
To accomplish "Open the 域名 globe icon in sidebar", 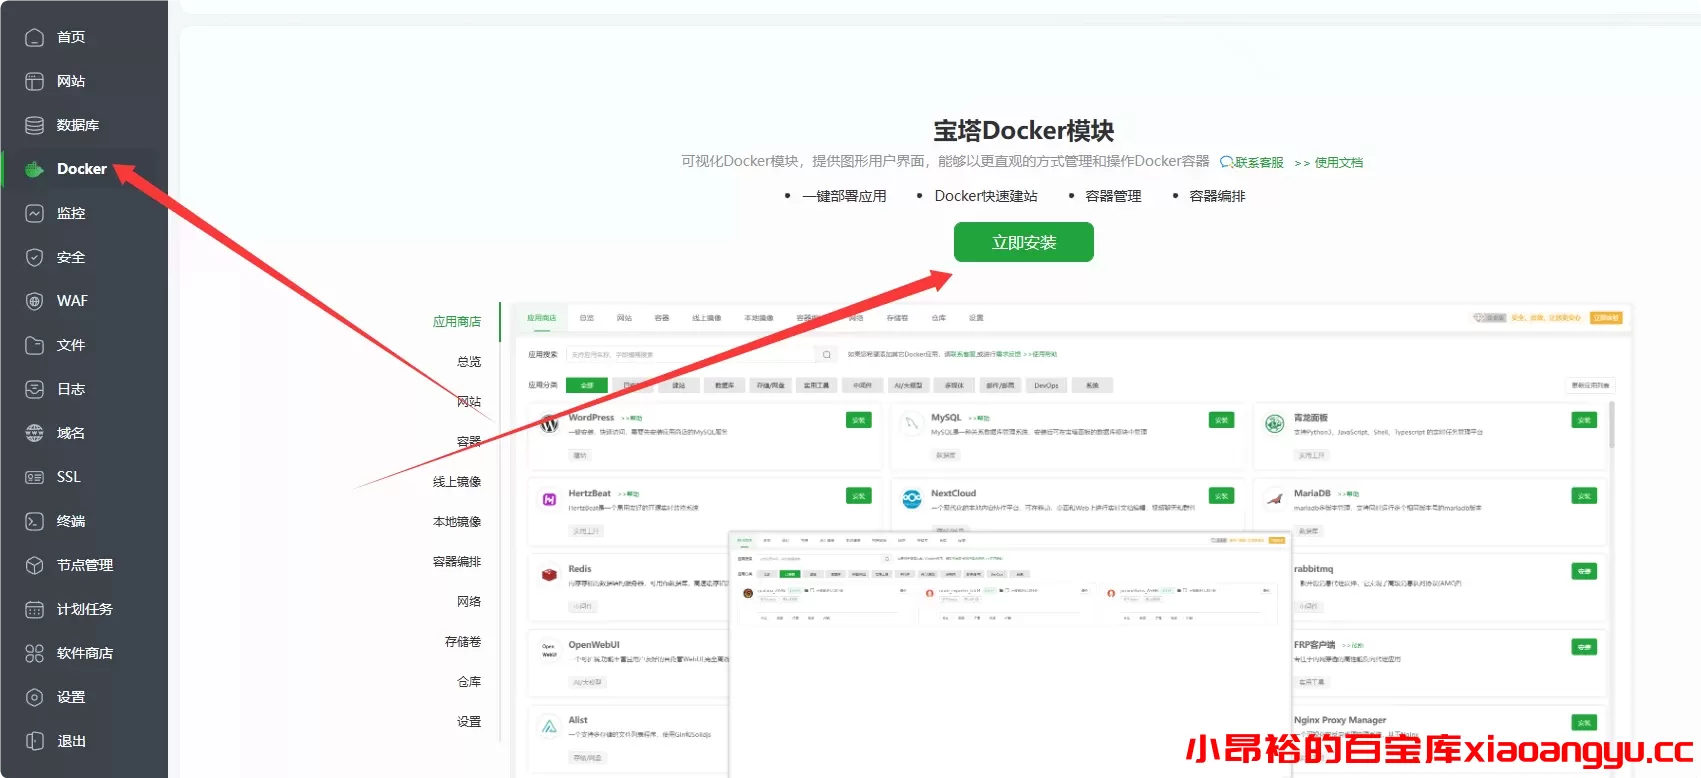I will point(34,433).
